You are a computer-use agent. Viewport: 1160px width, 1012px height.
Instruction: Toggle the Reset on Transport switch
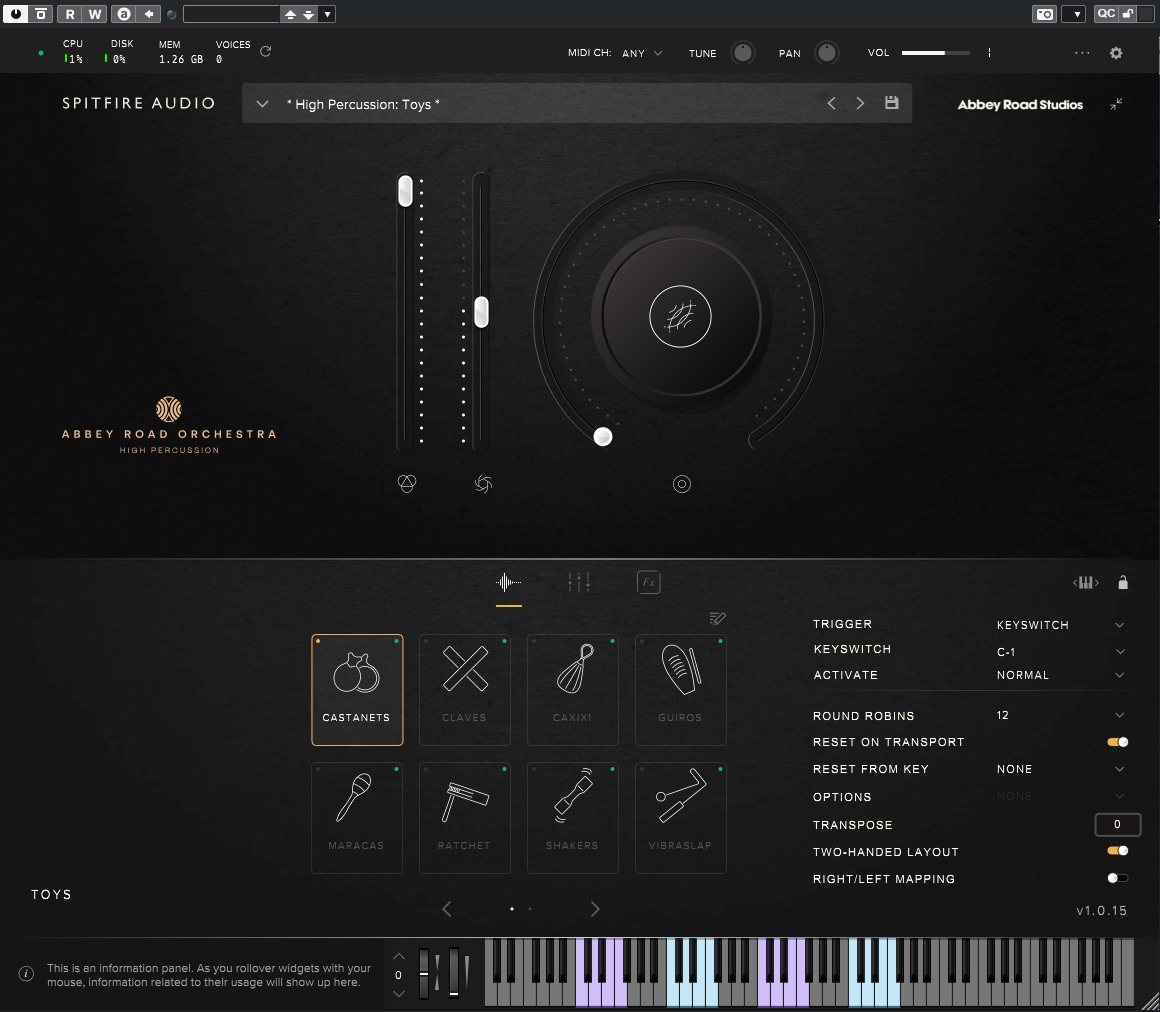coord(1117,742)
